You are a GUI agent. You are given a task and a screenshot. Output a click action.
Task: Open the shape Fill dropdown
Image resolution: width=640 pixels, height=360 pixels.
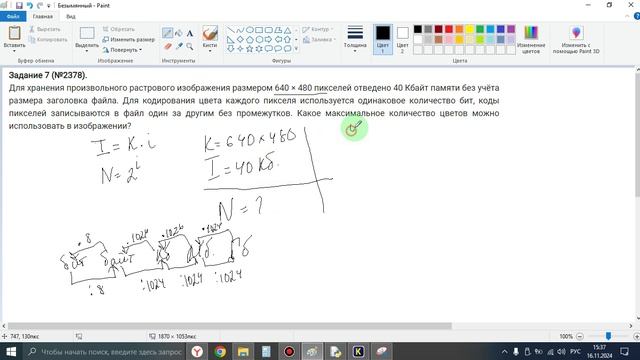[319, 40]
